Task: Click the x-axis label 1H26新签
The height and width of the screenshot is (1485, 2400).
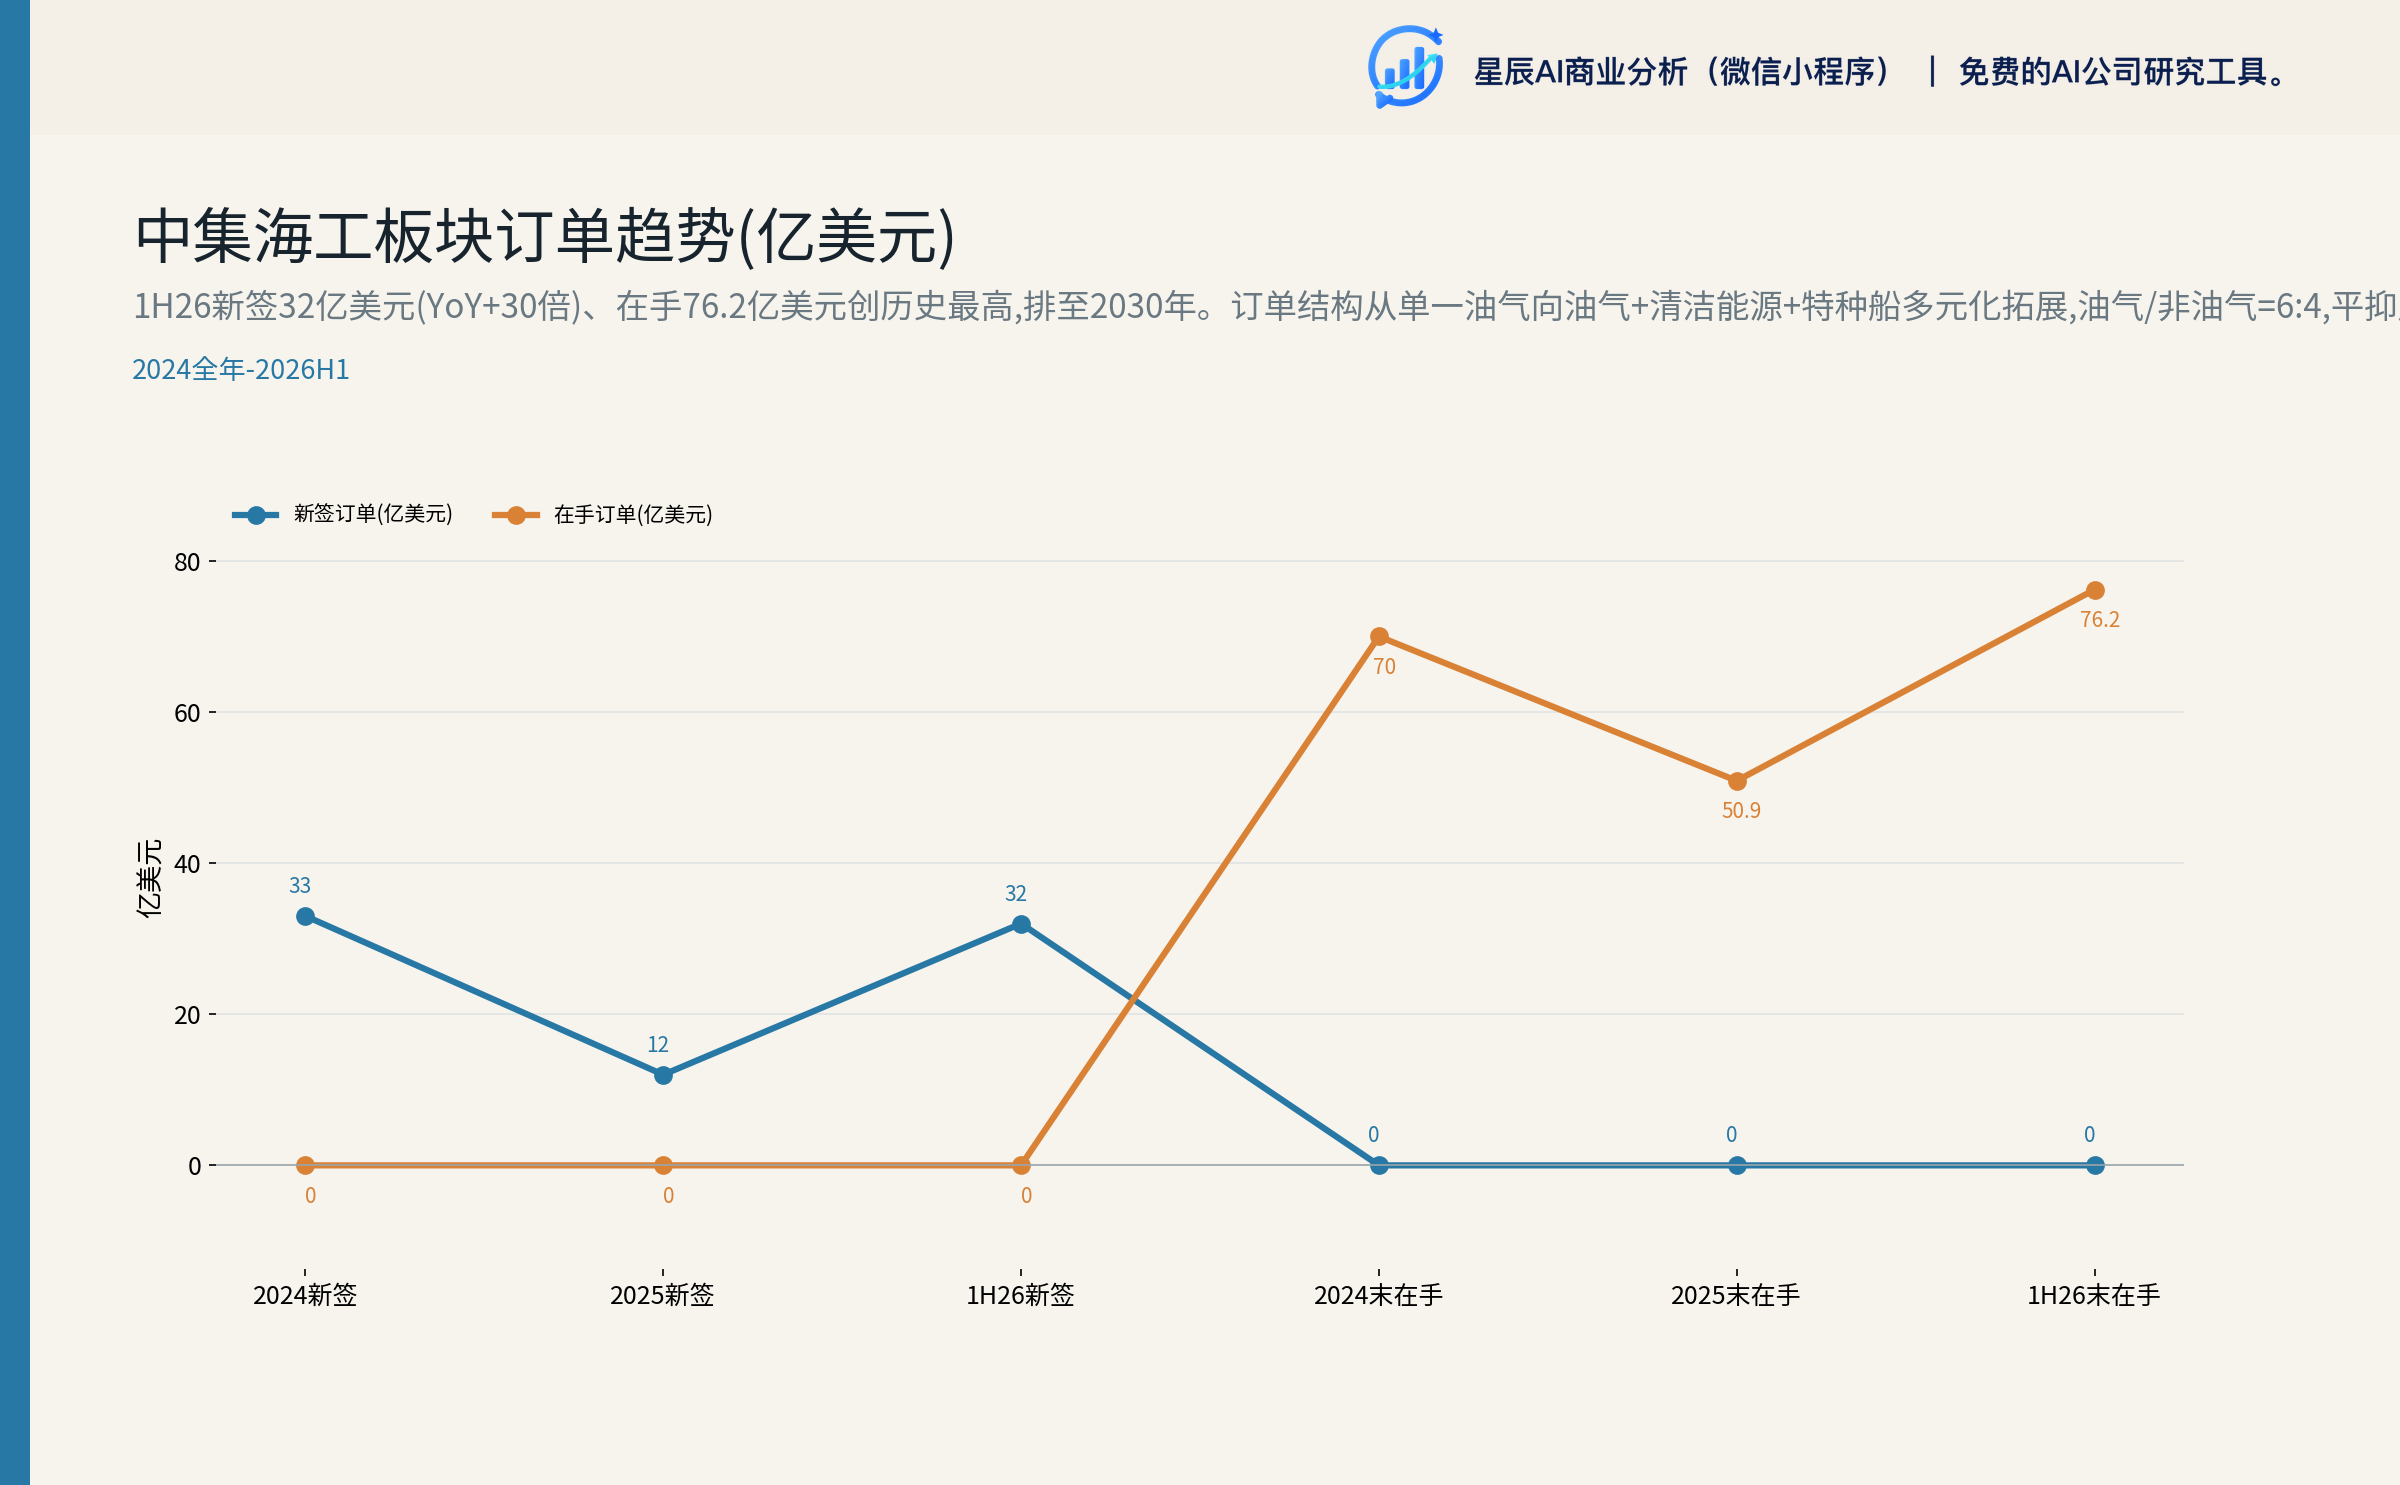Action: point(1020,1295)
